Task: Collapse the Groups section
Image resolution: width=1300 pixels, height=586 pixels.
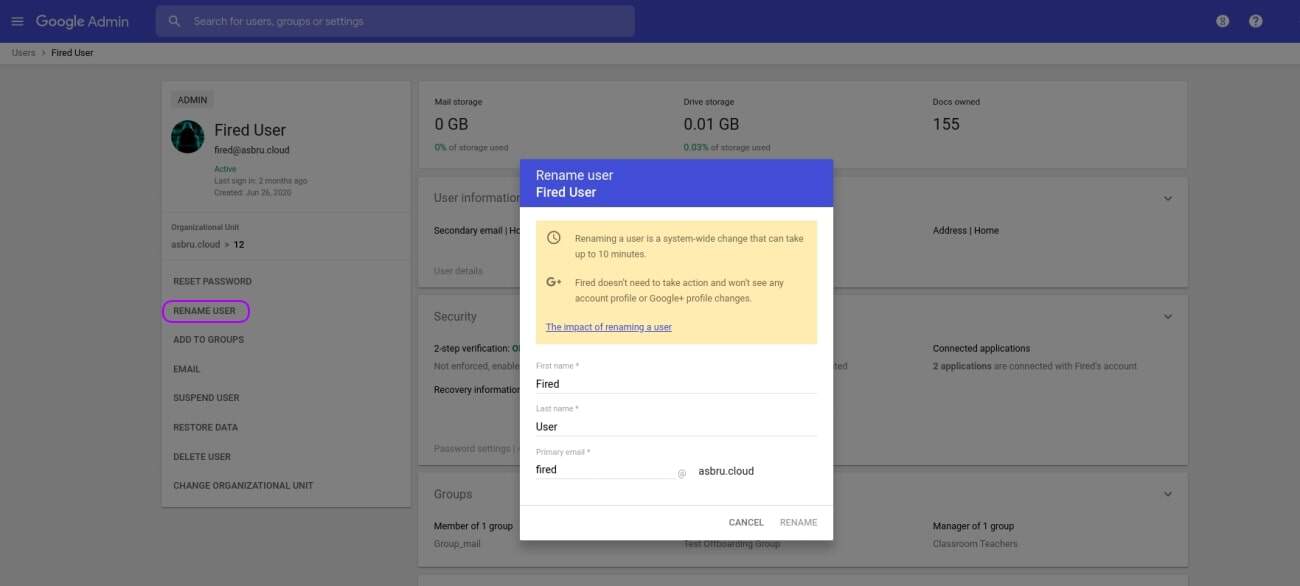Action: (1167, 493)
